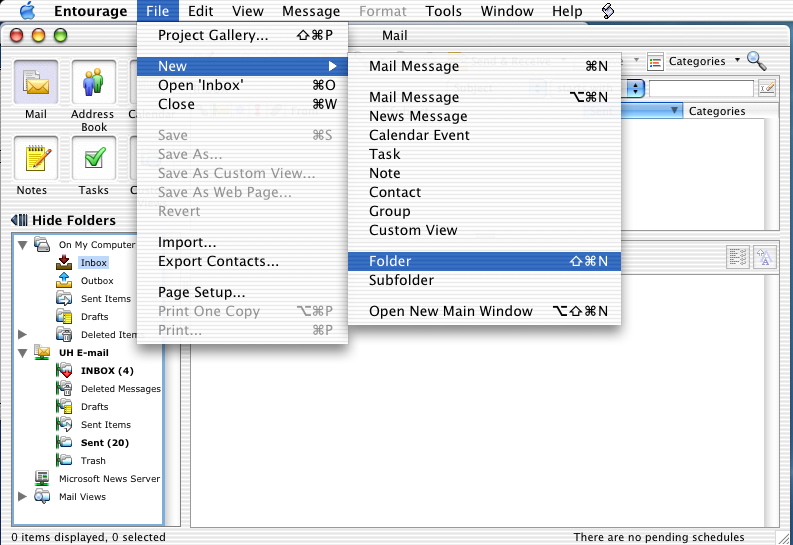Select the UH E-mail Sent Items folder
Viewport: 793px width, 545px height.
(x=106, y=425)
